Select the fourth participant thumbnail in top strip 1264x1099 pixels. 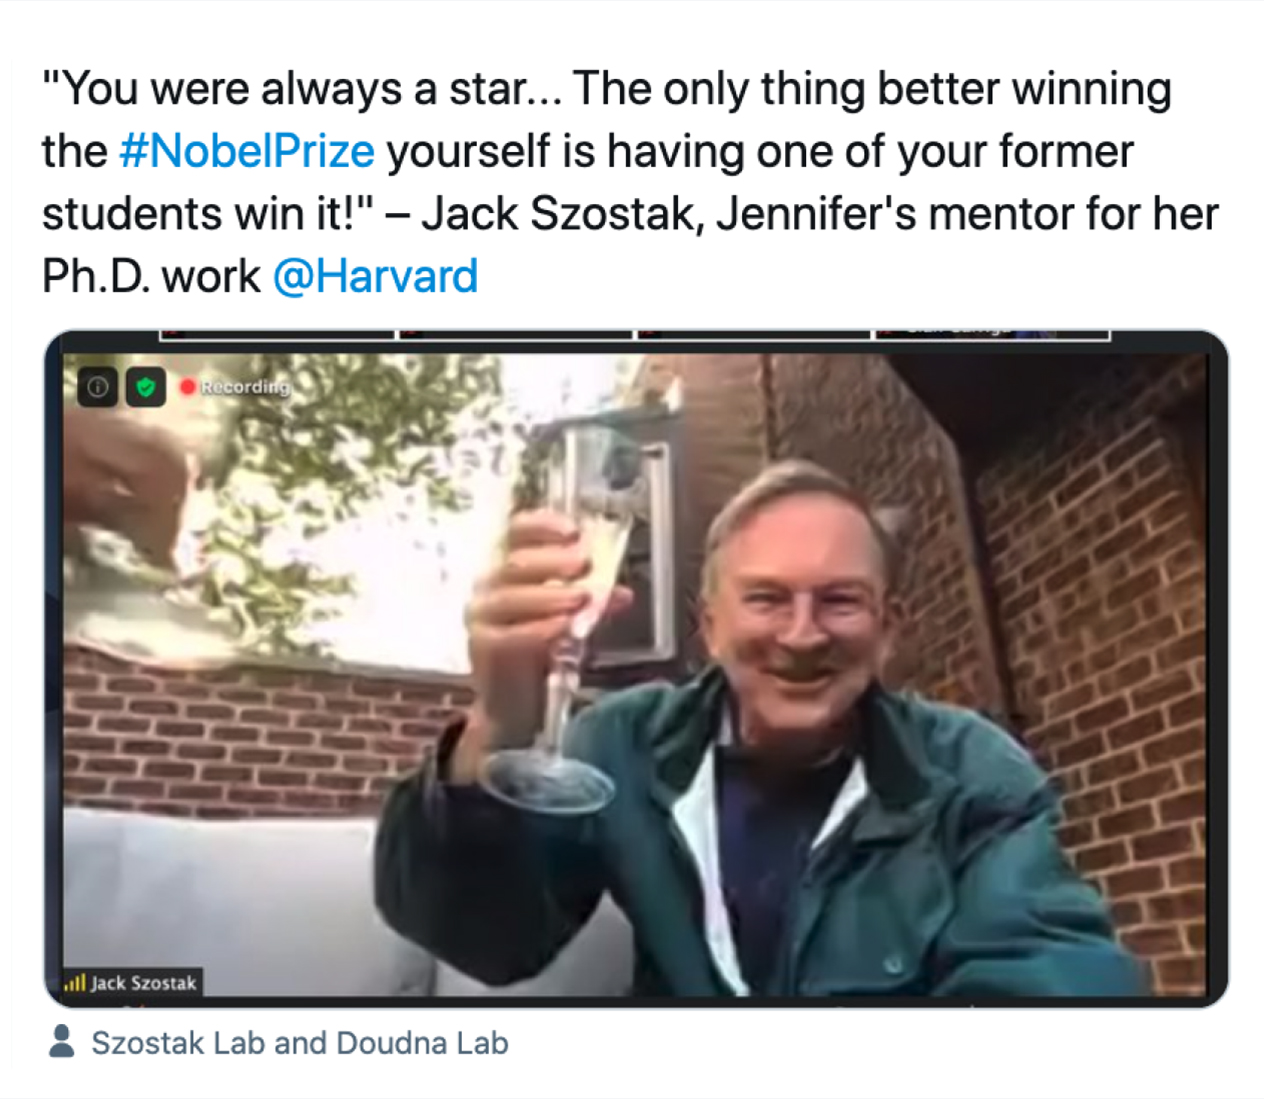coord(992,335)
